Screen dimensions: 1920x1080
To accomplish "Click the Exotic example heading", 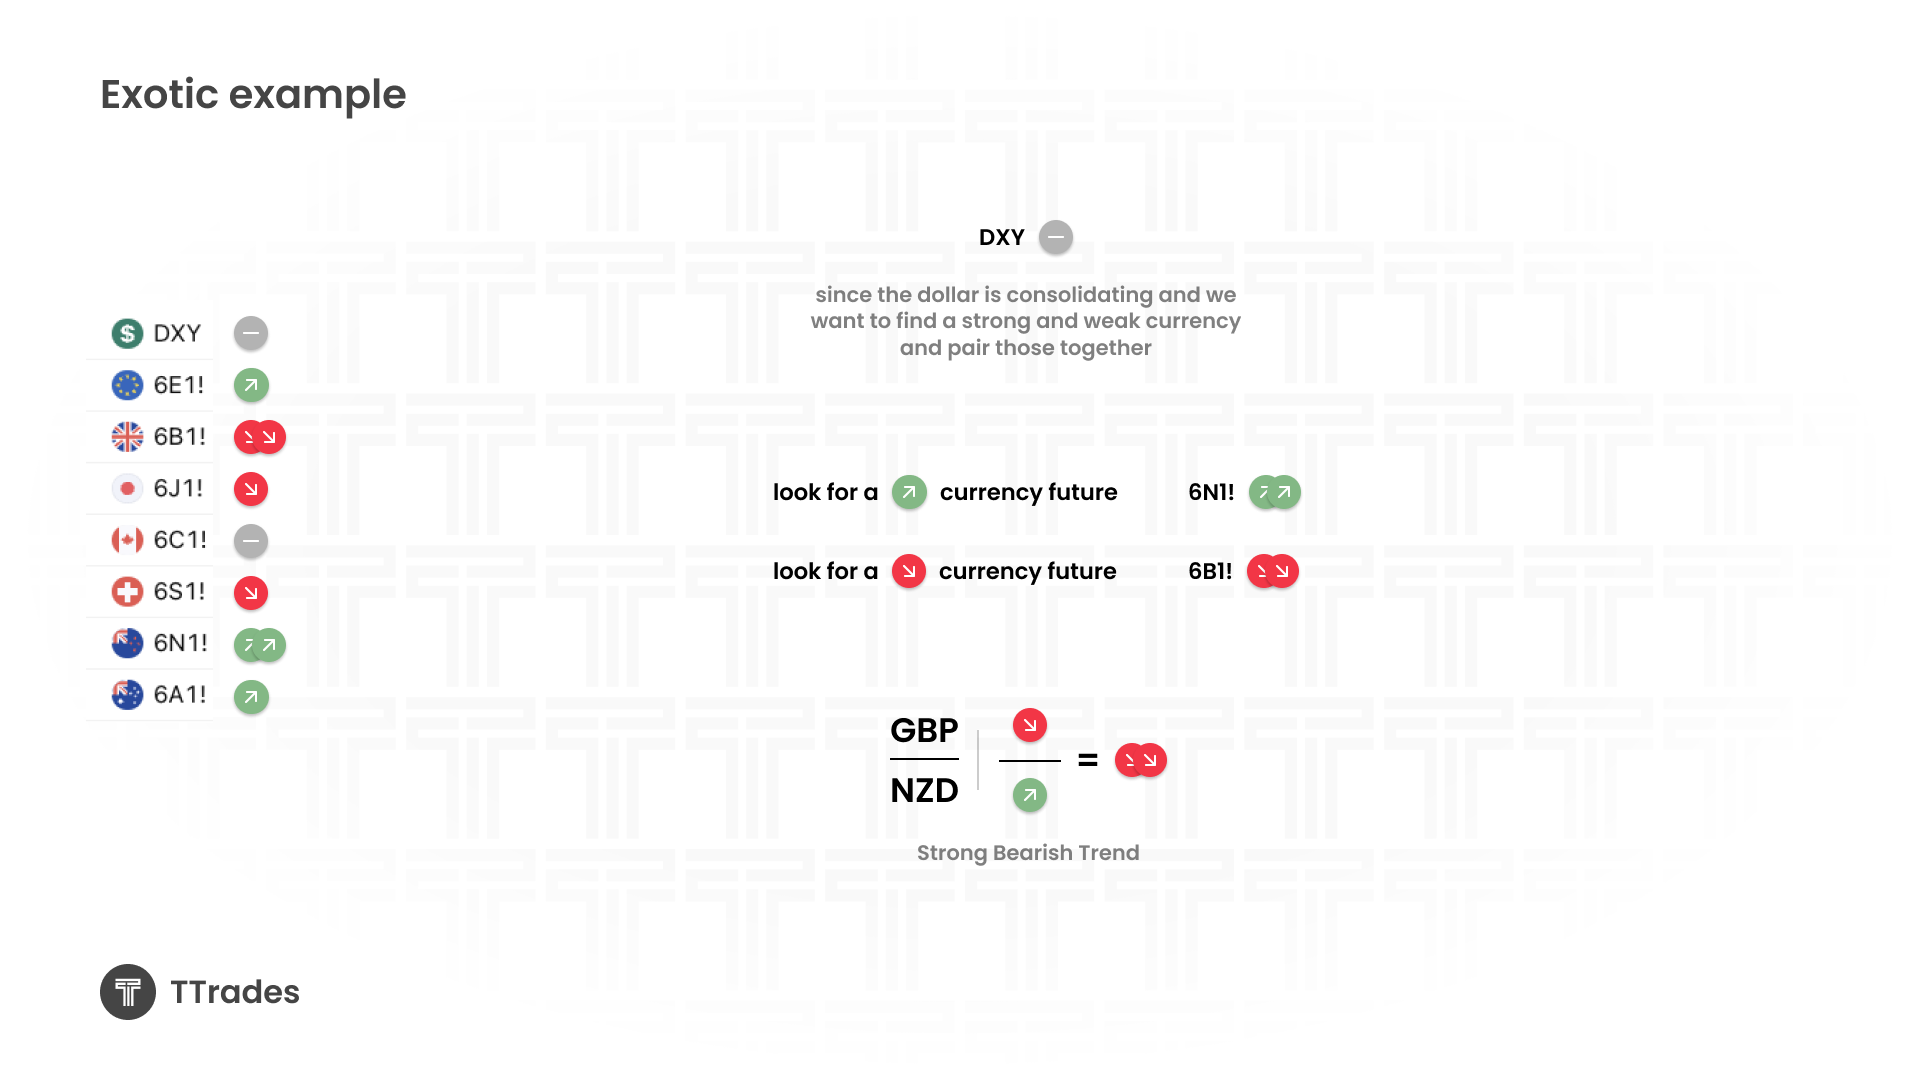I will (253, 95).
